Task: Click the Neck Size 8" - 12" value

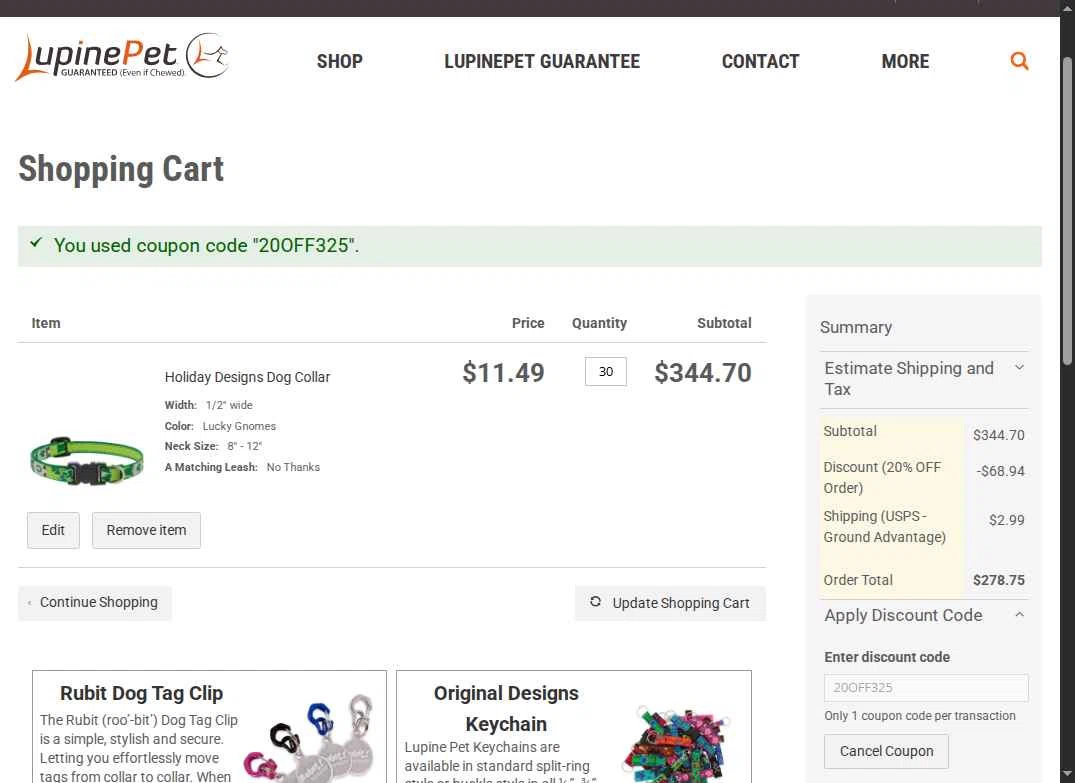Action: [245, 446]
